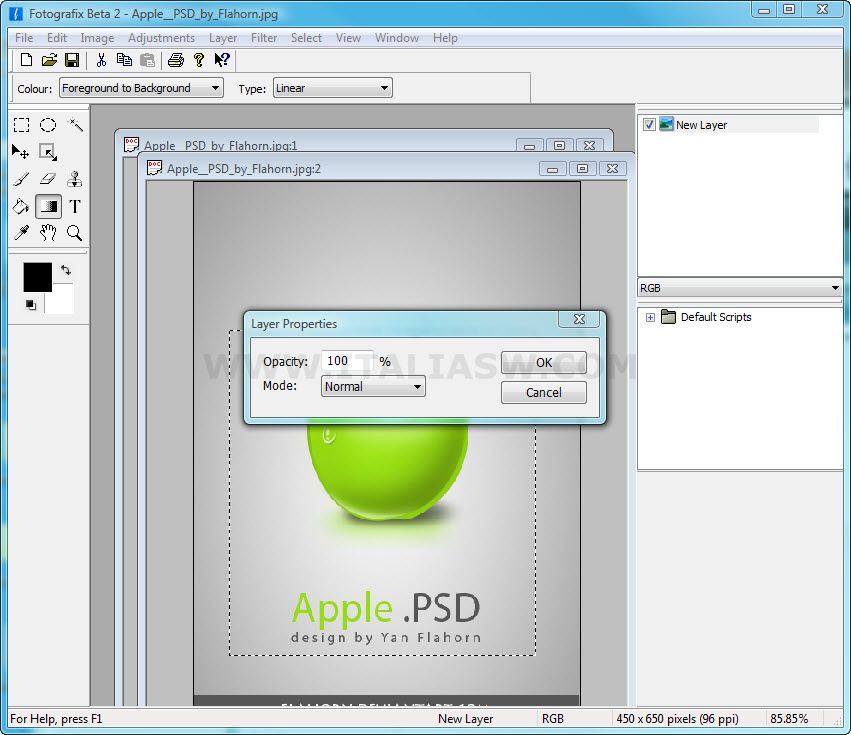The width and height of the screenshot is (851, 735).
Task: Toggle visibility checkbox for New Layer
Action: 649,125
